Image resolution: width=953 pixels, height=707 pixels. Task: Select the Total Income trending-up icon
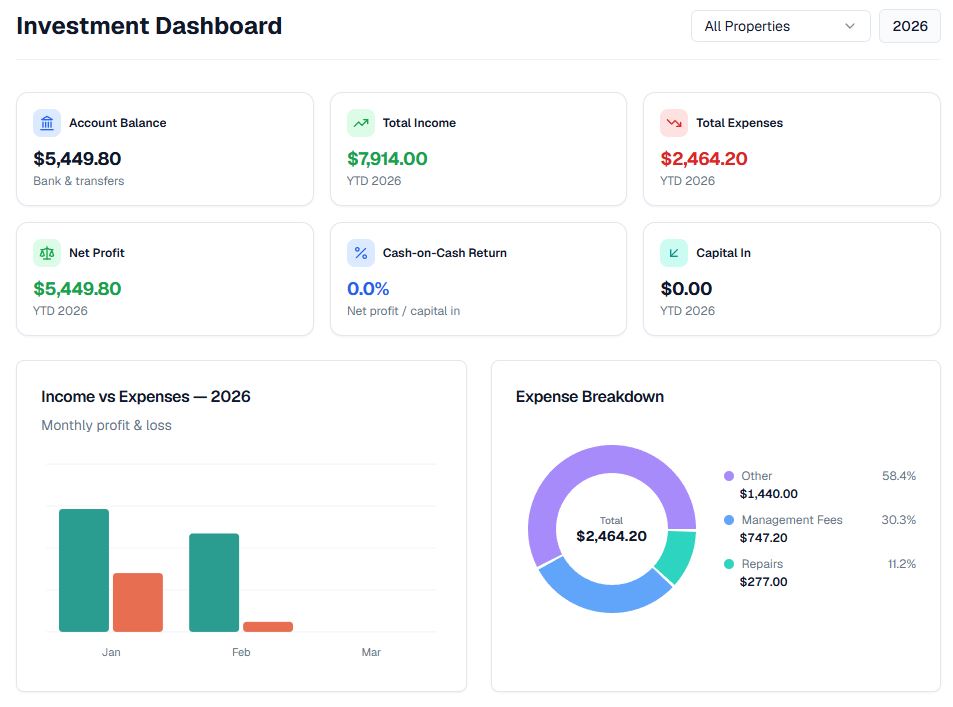point(359,122)
